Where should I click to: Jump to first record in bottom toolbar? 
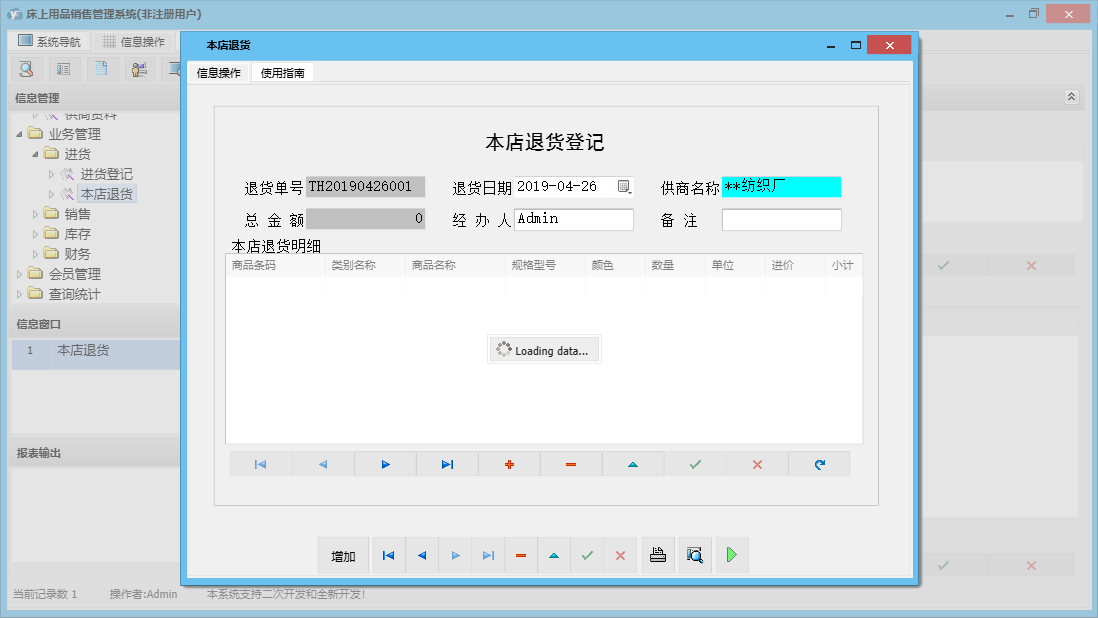388,555
